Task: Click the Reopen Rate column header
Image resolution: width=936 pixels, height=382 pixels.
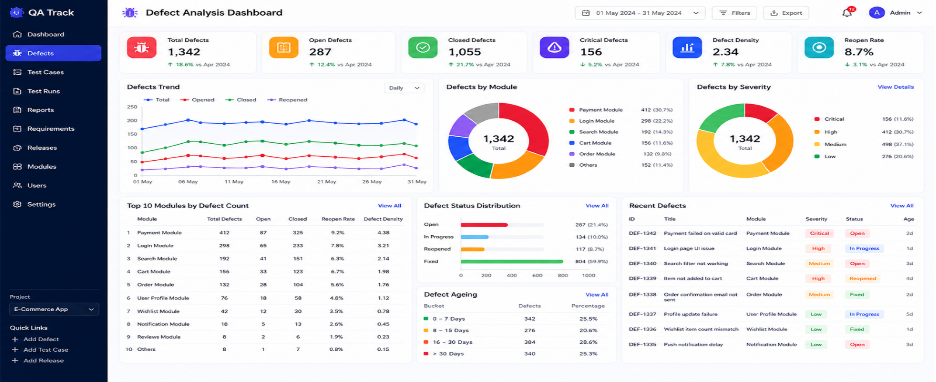Action: 338,220
